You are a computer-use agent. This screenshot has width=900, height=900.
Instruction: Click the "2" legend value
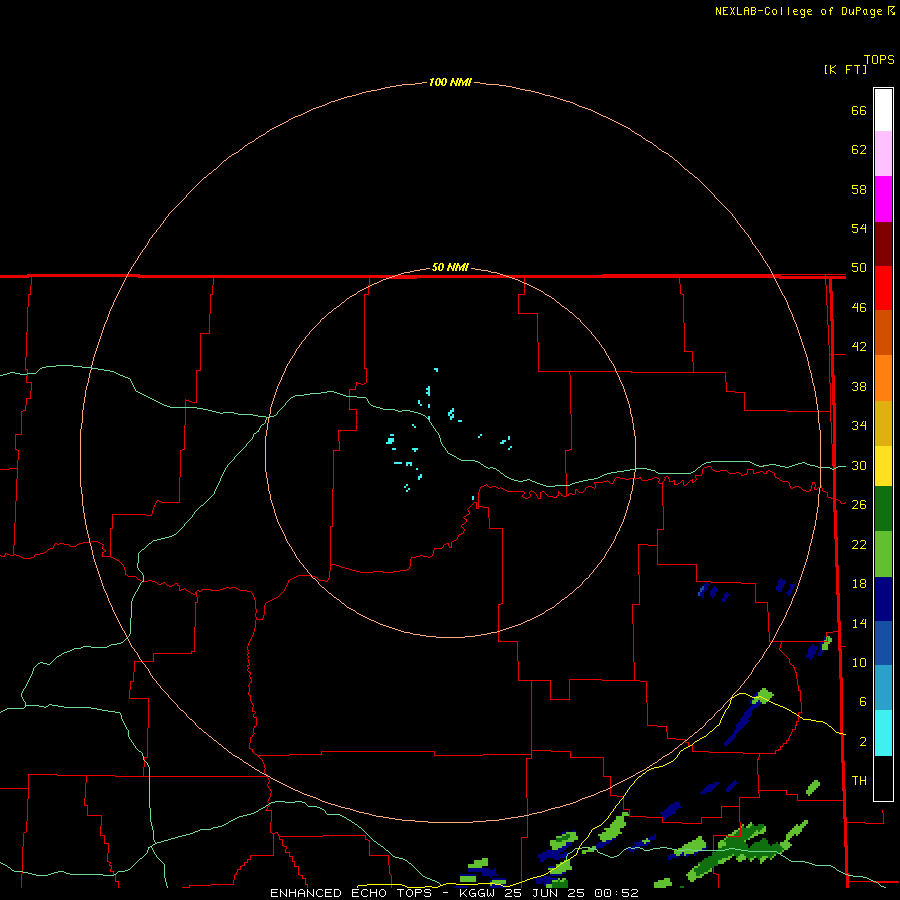pyautogui.click(x=863, y=742)
